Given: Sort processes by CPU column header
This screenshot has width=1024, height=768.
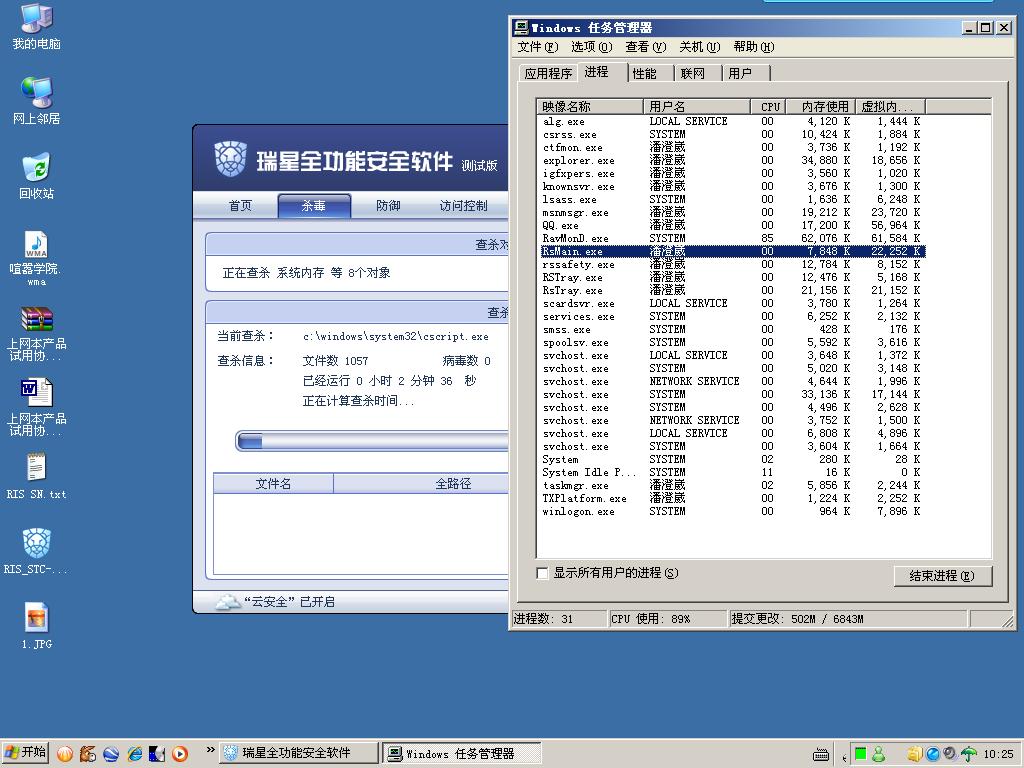Looking at the screenshot, I should [768, 106].
